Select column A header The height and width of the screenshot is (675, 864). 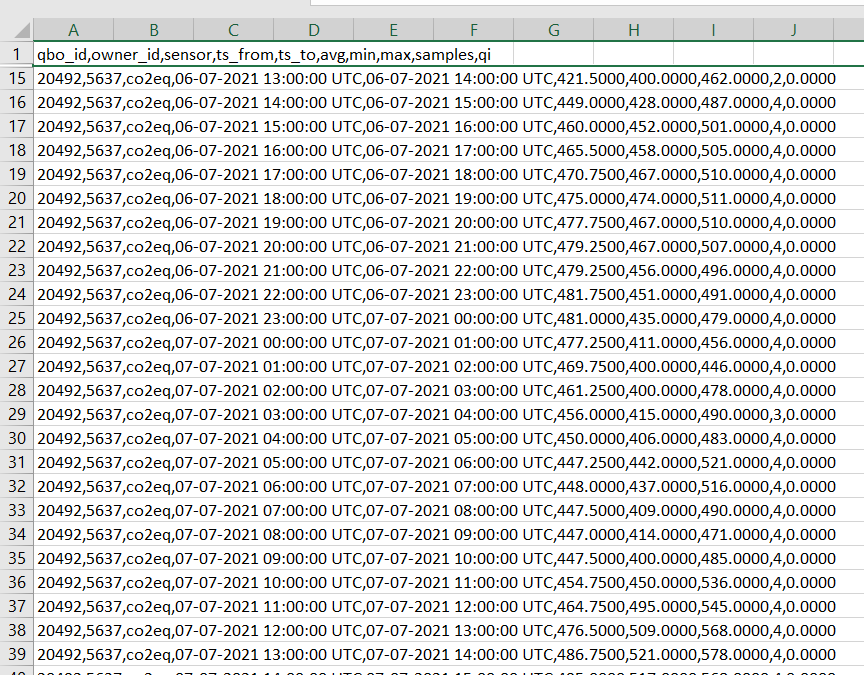point(73,30)
